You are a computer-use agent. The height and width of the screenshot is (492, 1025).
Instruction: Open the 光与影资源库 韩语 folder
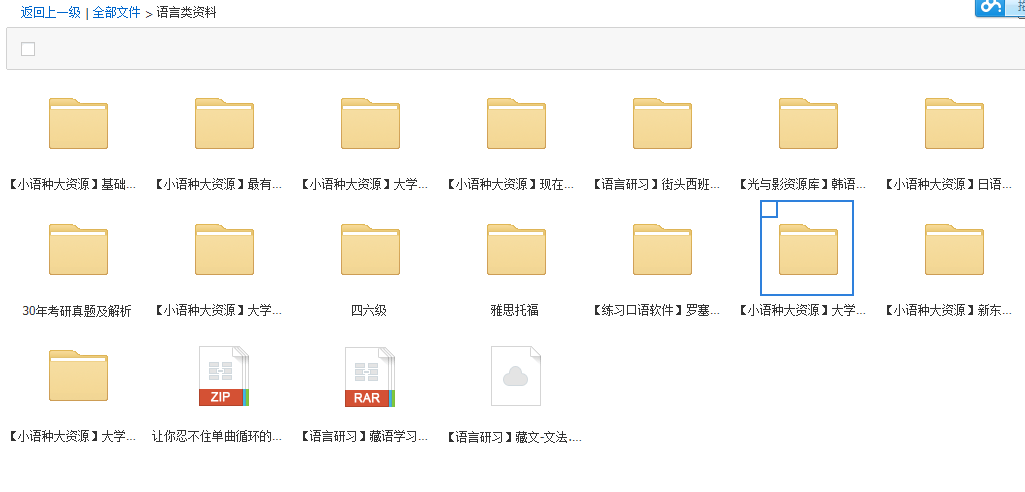pyautogui.click(x=808, y=123)
